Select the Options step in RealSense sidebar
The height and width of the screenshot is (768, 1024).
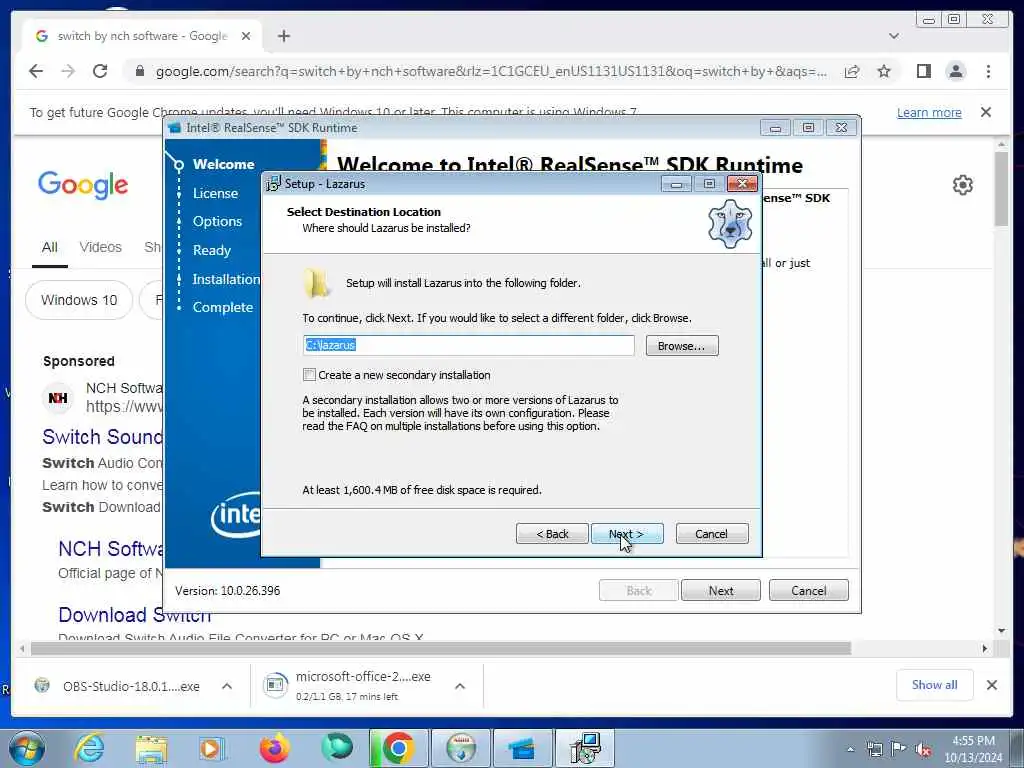coord(217,221)
